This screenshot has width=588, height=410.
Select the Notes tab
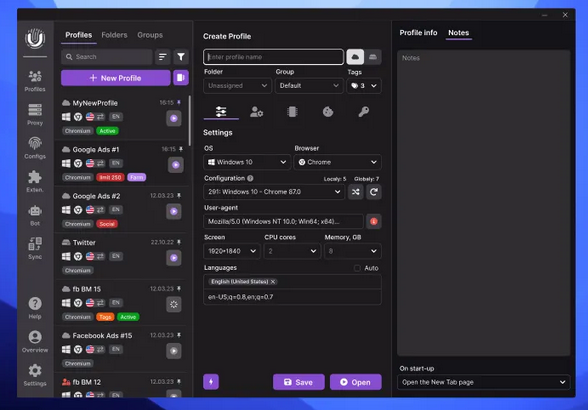[x=459, y=33]
